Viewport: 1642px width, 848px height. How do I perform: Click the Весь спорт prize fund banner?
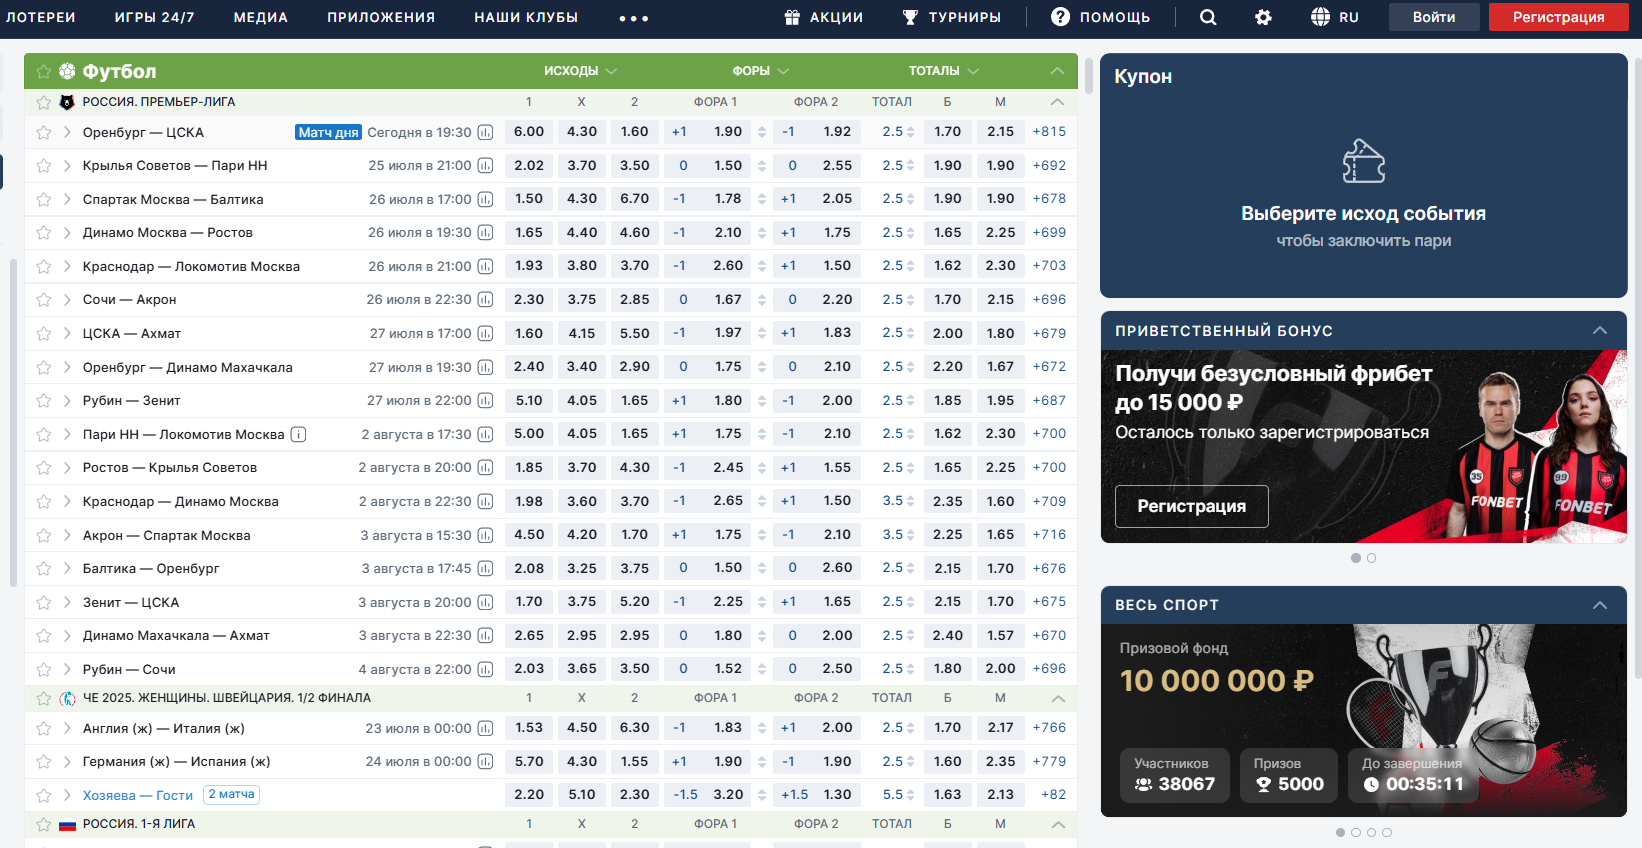1364,720
